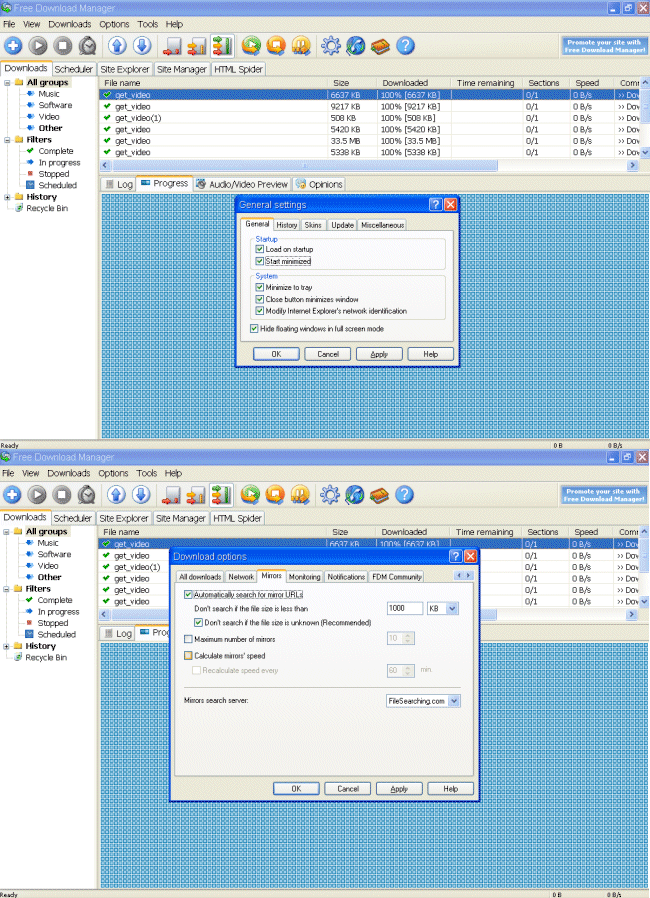Click the blue plus Add download icon in upper window
Viewport: 650px width, 898px height.
tap(13, 46)
